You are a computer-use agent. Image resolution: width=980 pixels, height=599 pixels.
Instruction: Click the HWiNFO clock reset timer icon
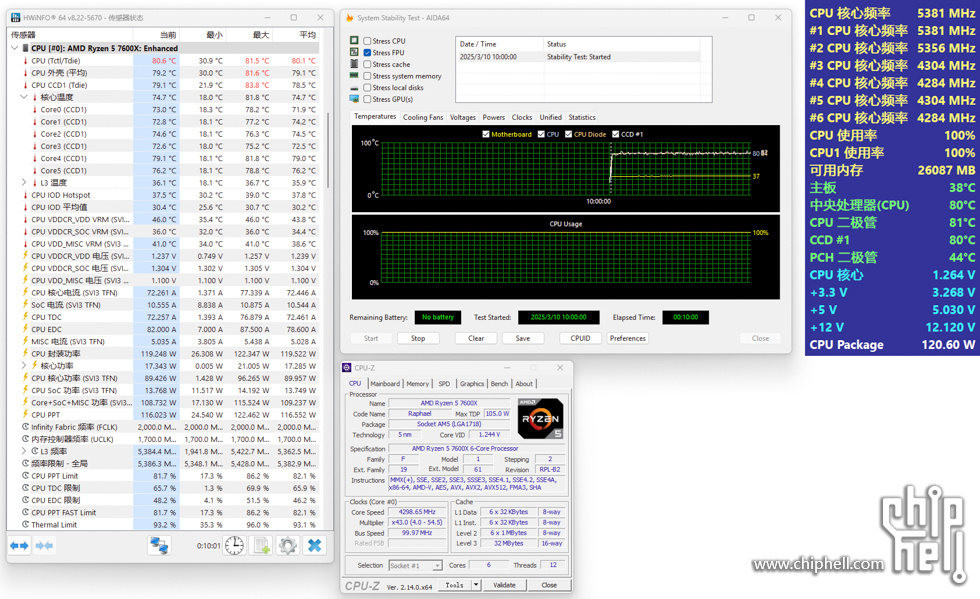coord(234,546)
